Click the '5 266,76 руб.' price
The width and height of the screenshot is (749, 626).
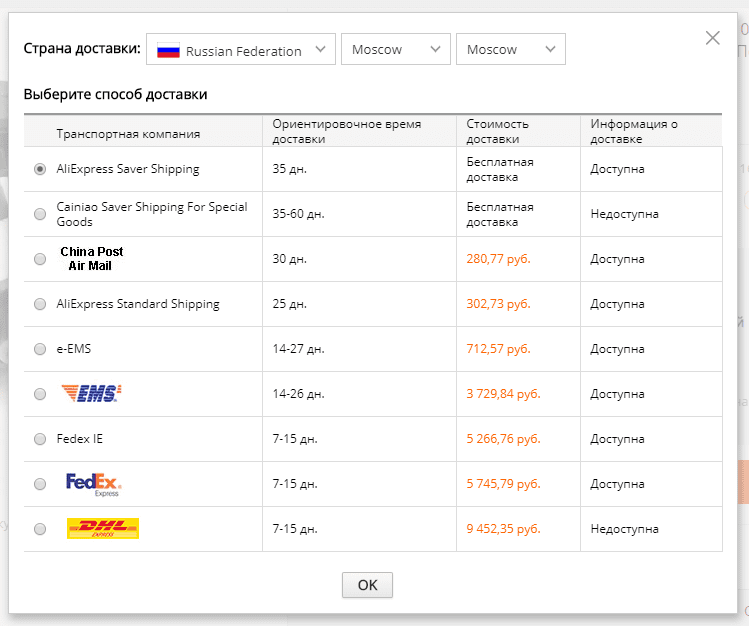click(503, 439)
